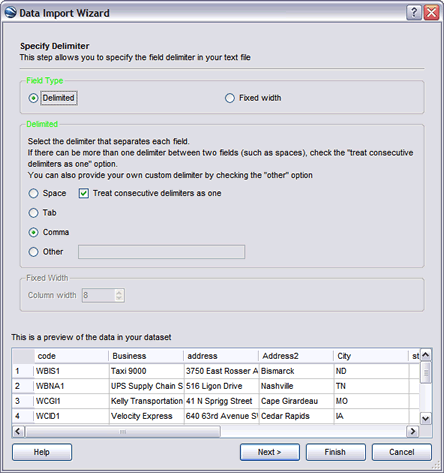Choose Space as the delimiter
This screenshot has height=473, width=444.
click(33, 193)
